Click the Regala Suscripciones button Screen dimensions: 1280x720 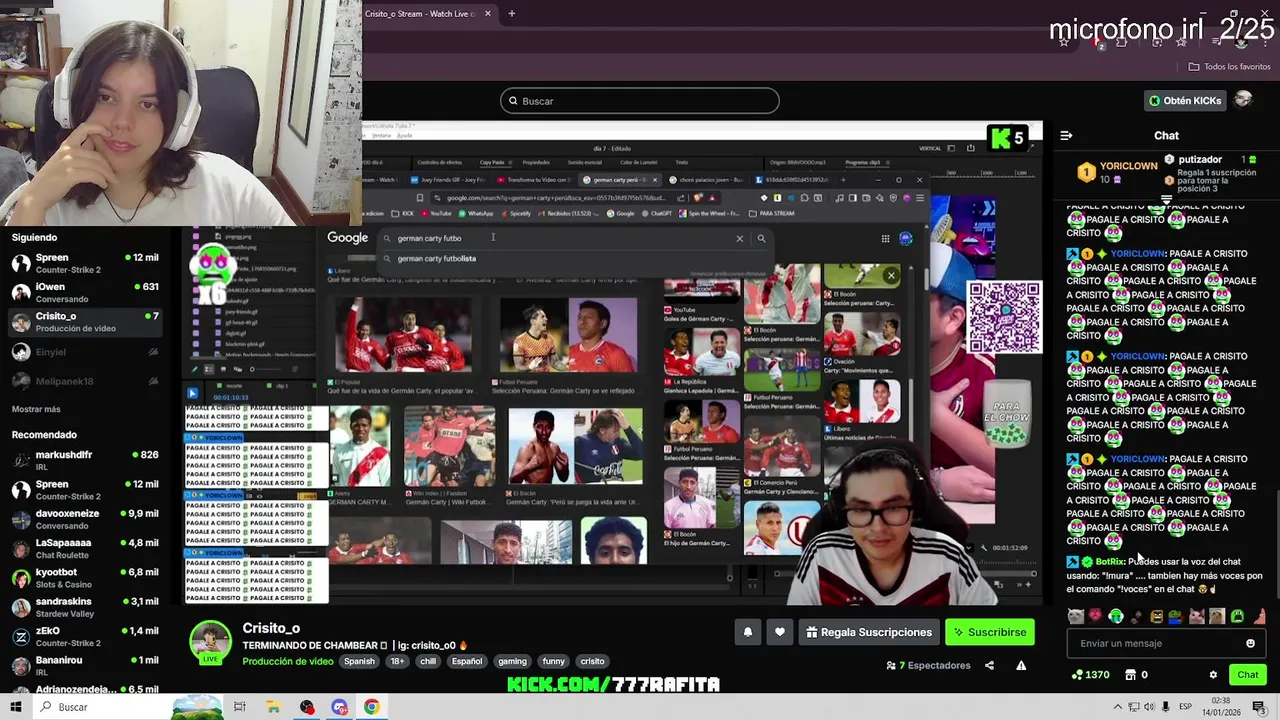(868, 632)
